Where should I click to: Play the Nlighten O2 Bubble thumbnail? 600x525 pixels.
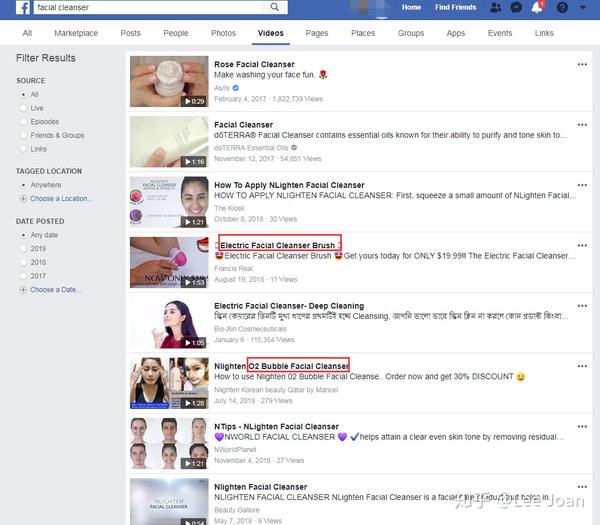169,383
